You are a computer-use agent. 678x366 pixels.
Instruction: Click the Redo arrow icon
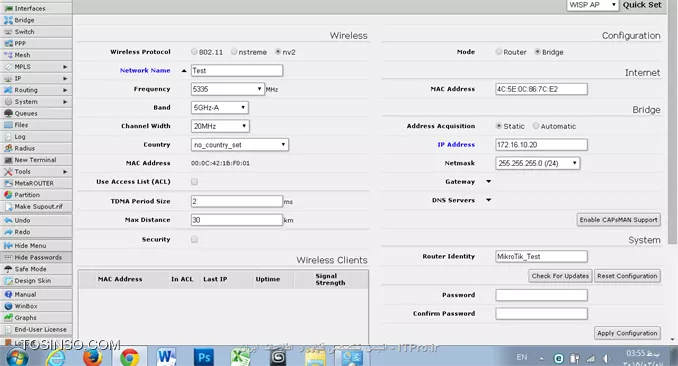pyautogui.click(x=8, y=232)
